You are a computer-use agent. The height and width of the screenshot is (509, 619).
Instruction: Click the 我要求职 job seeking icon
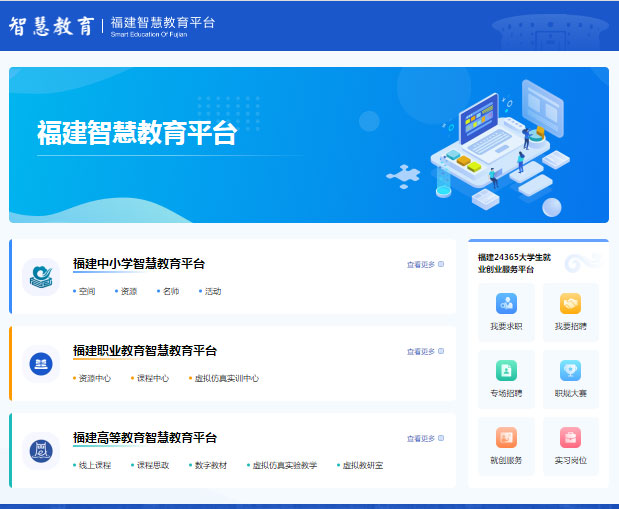506,304
